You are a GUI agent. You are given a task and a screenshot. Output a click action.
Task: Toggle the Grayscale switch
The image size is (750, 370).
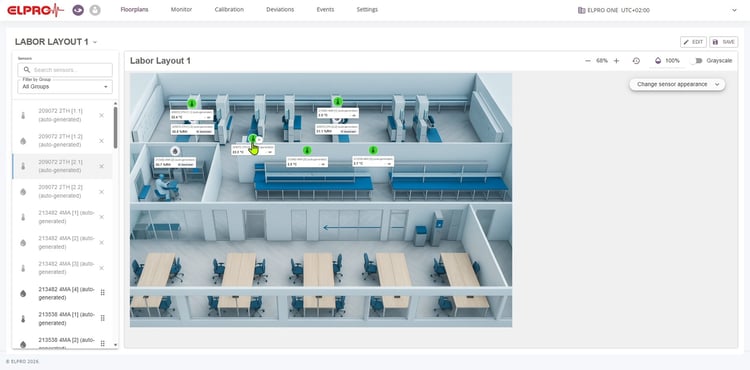pos(697,61)
